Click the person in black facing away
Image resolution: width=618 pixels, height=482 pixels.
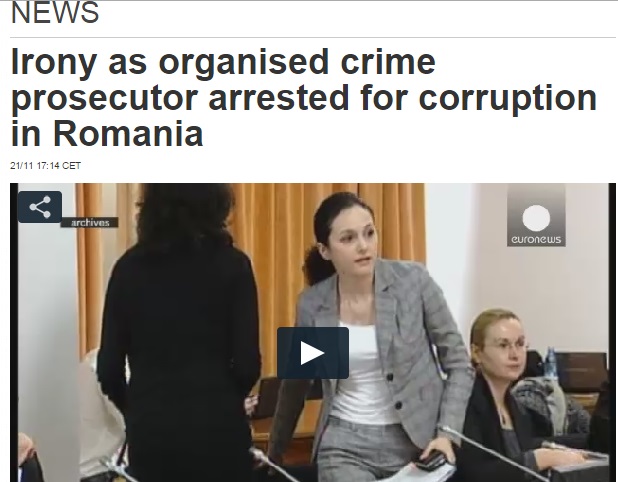(x=177, y=335)
